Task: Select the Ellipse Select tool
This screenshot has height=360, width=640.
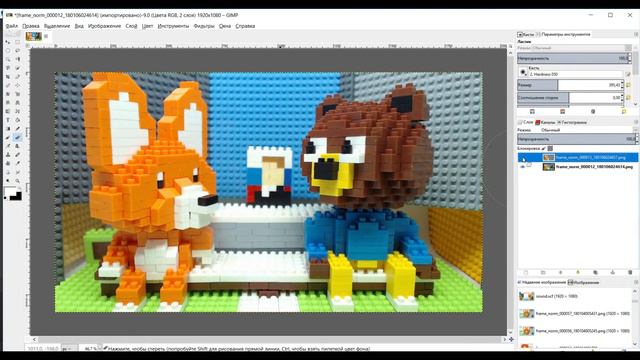Action: tap(8, 51)
